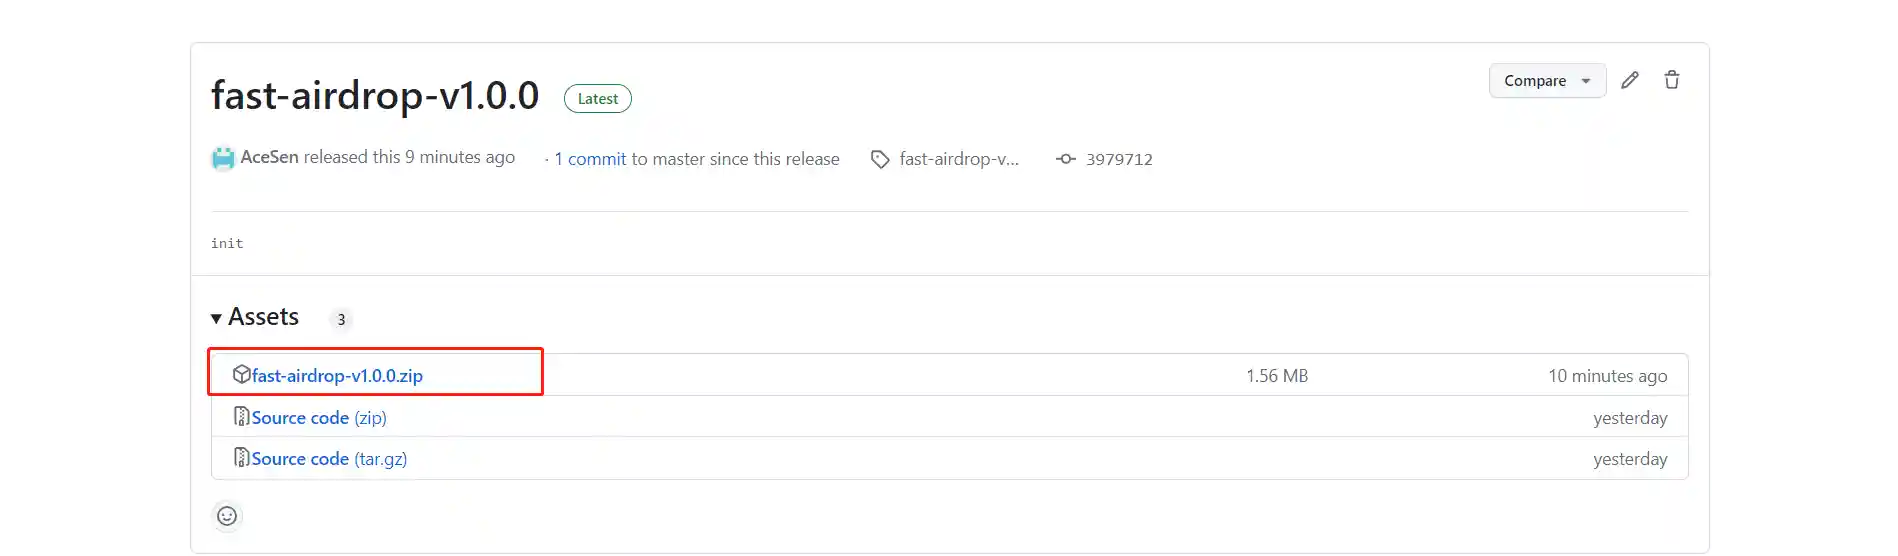Click the smiley add reaction icon
1898x556 pixels.
click(227, 516)
